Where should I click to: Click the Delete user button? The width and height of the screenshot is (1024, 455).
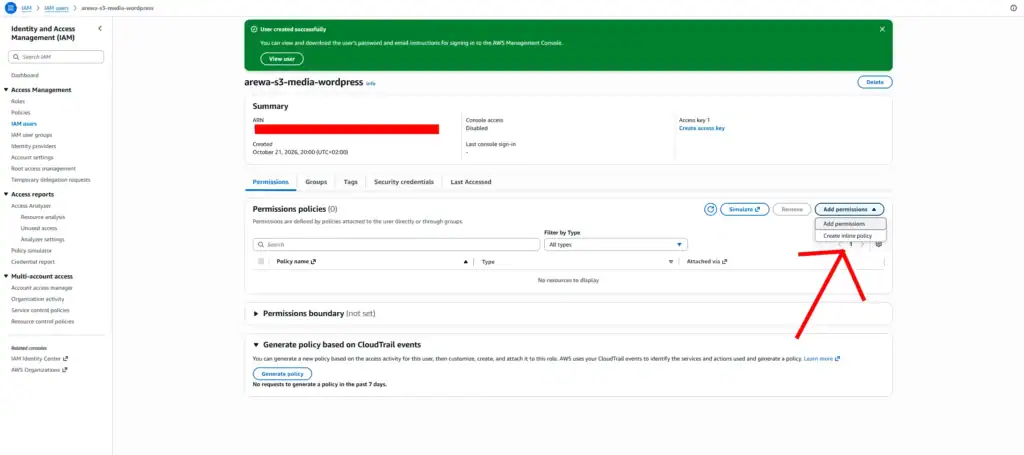tap(874, 82)
